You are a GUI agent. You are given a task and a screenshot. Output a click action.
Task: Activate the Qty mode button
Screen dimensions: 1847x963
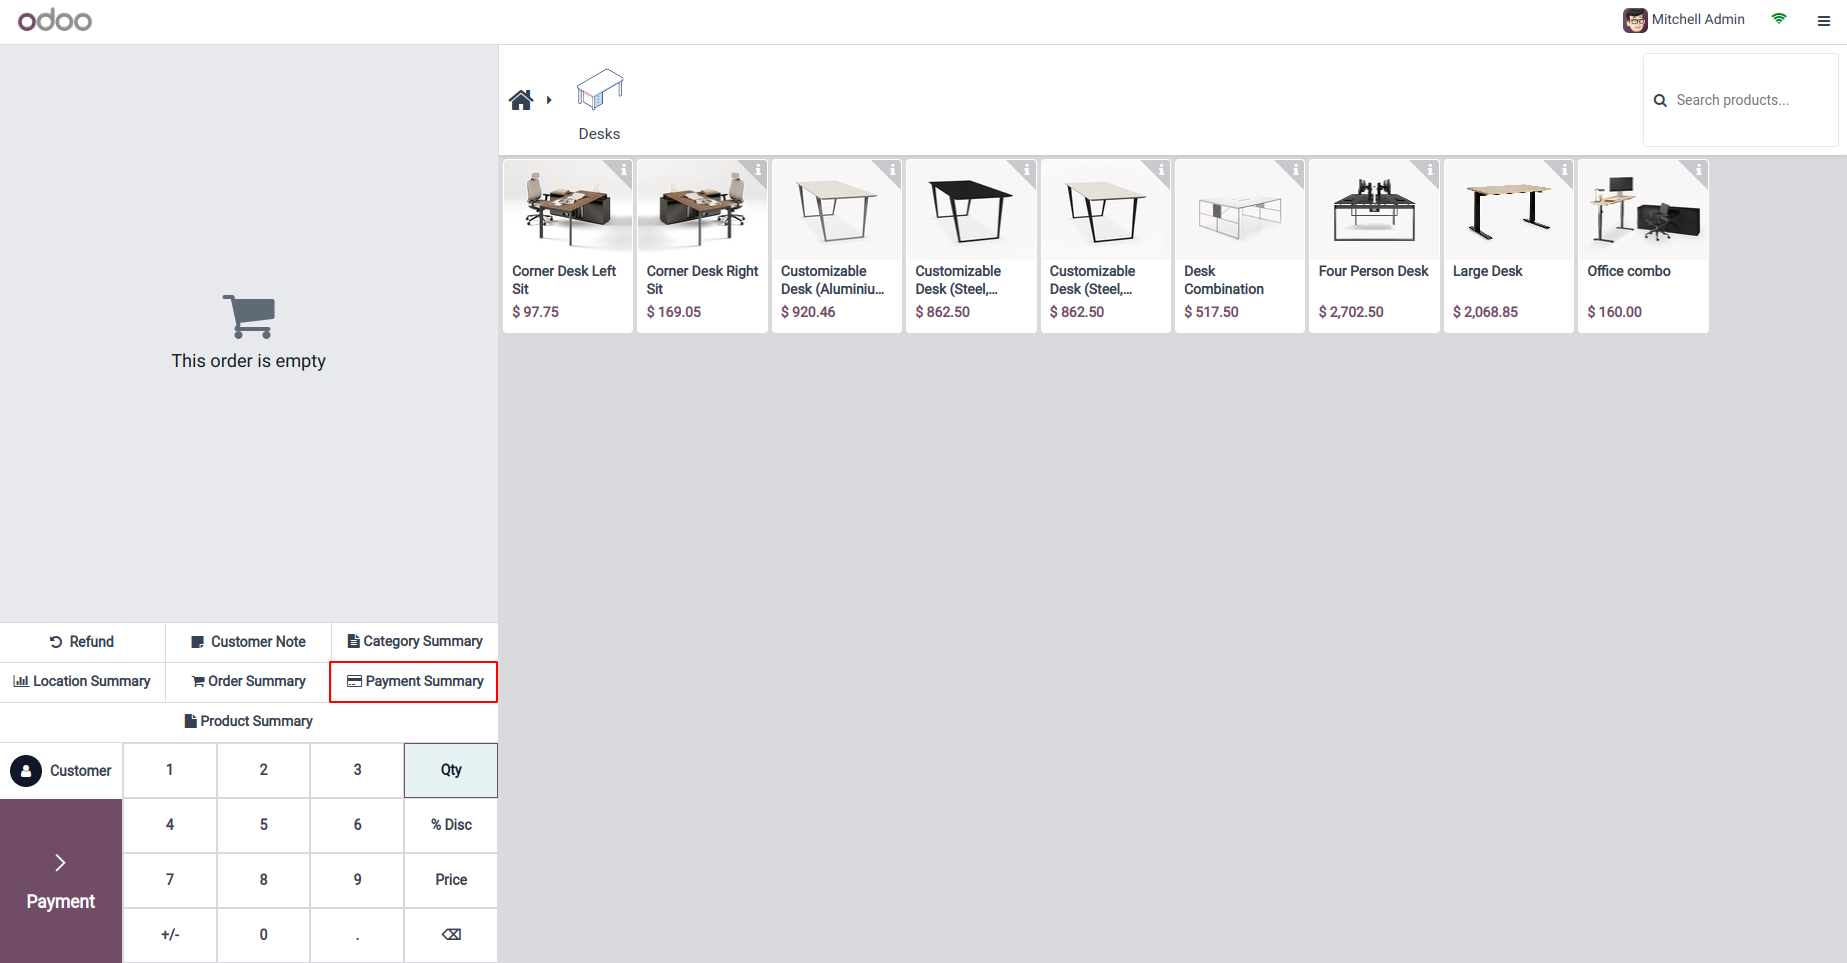click(451, 770)
